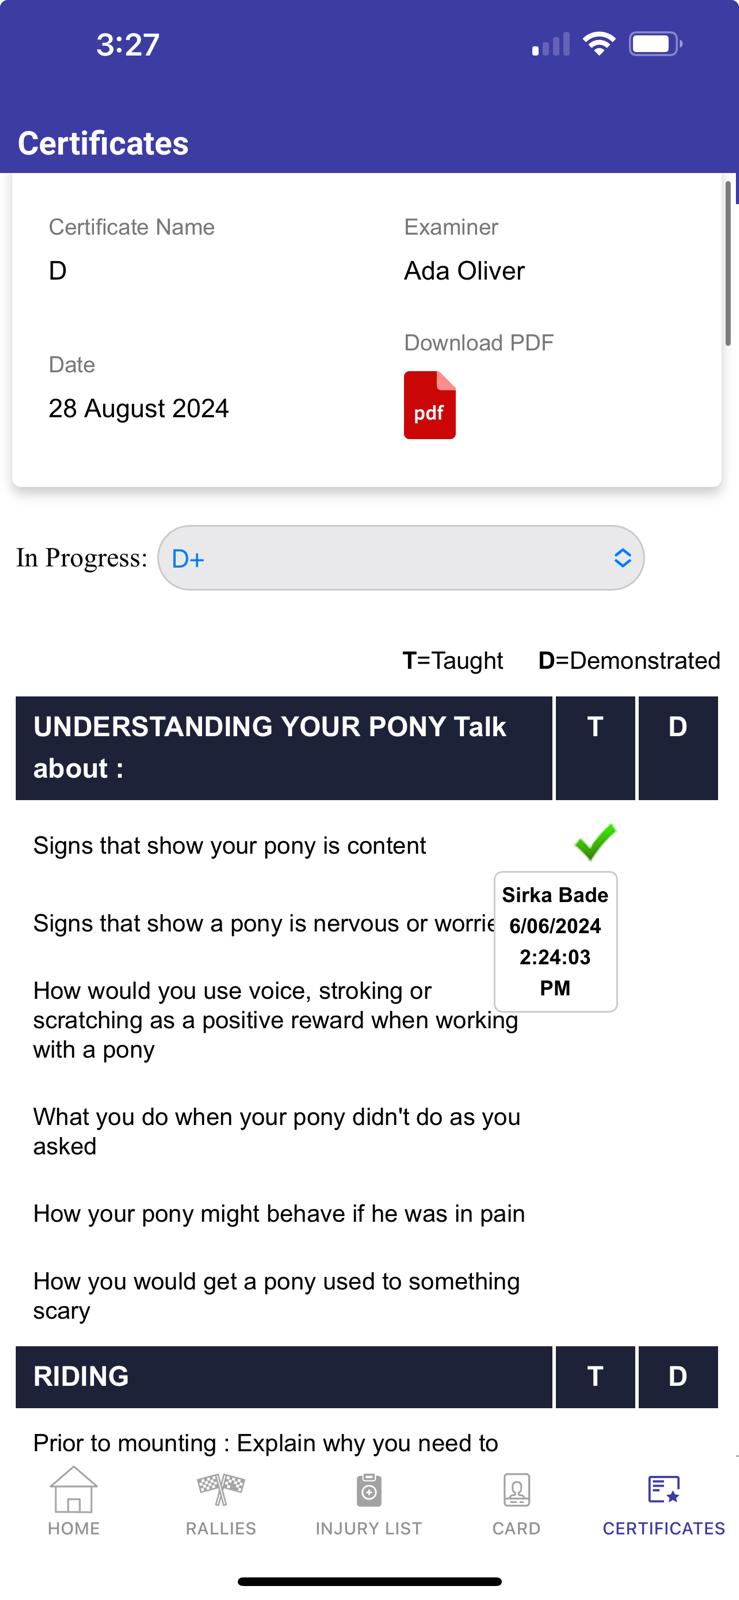Tap the Home house icon

[74, 1490]
